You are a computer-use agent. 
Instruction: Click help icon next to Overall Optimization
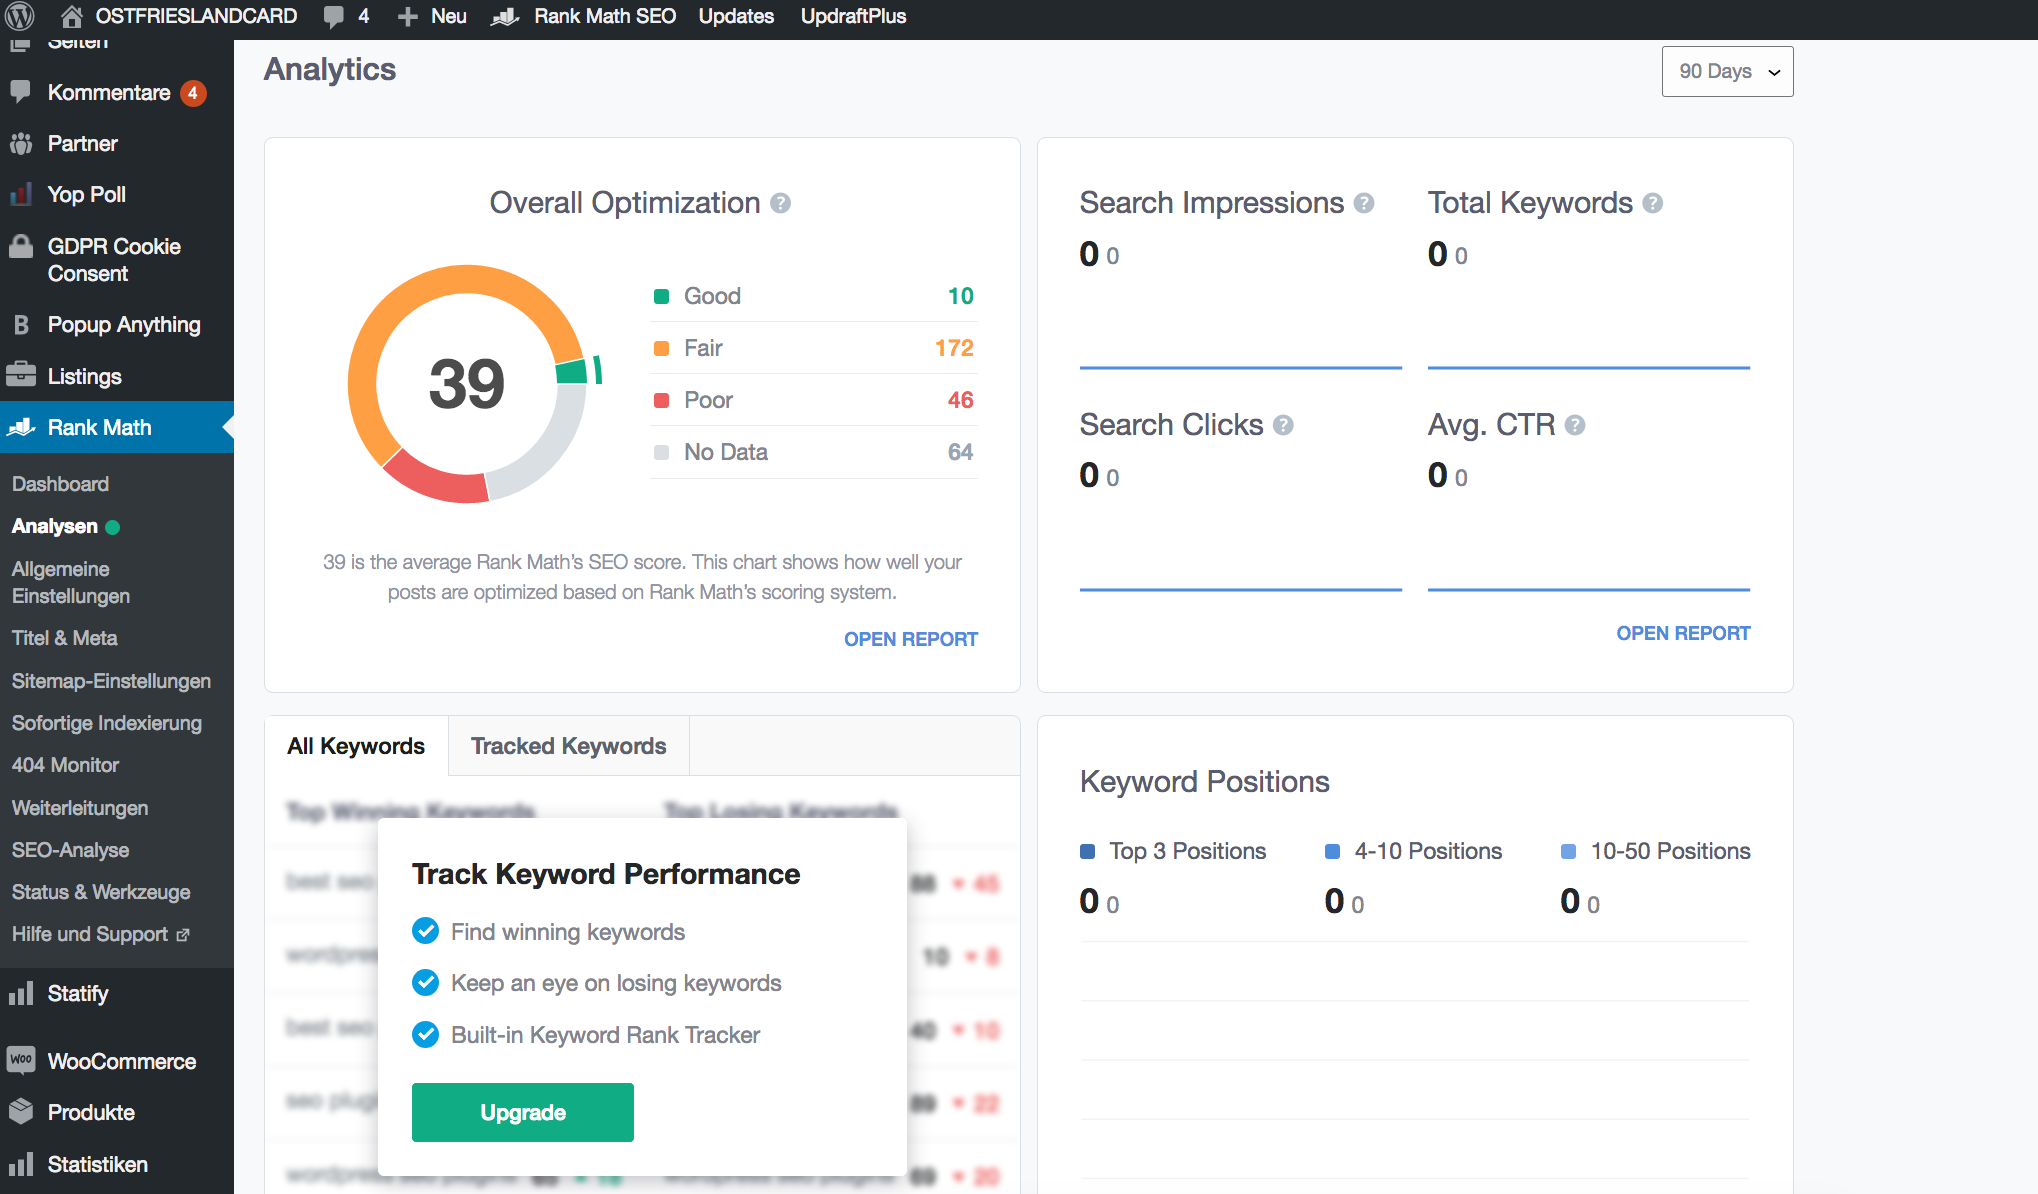coord(781,203)
